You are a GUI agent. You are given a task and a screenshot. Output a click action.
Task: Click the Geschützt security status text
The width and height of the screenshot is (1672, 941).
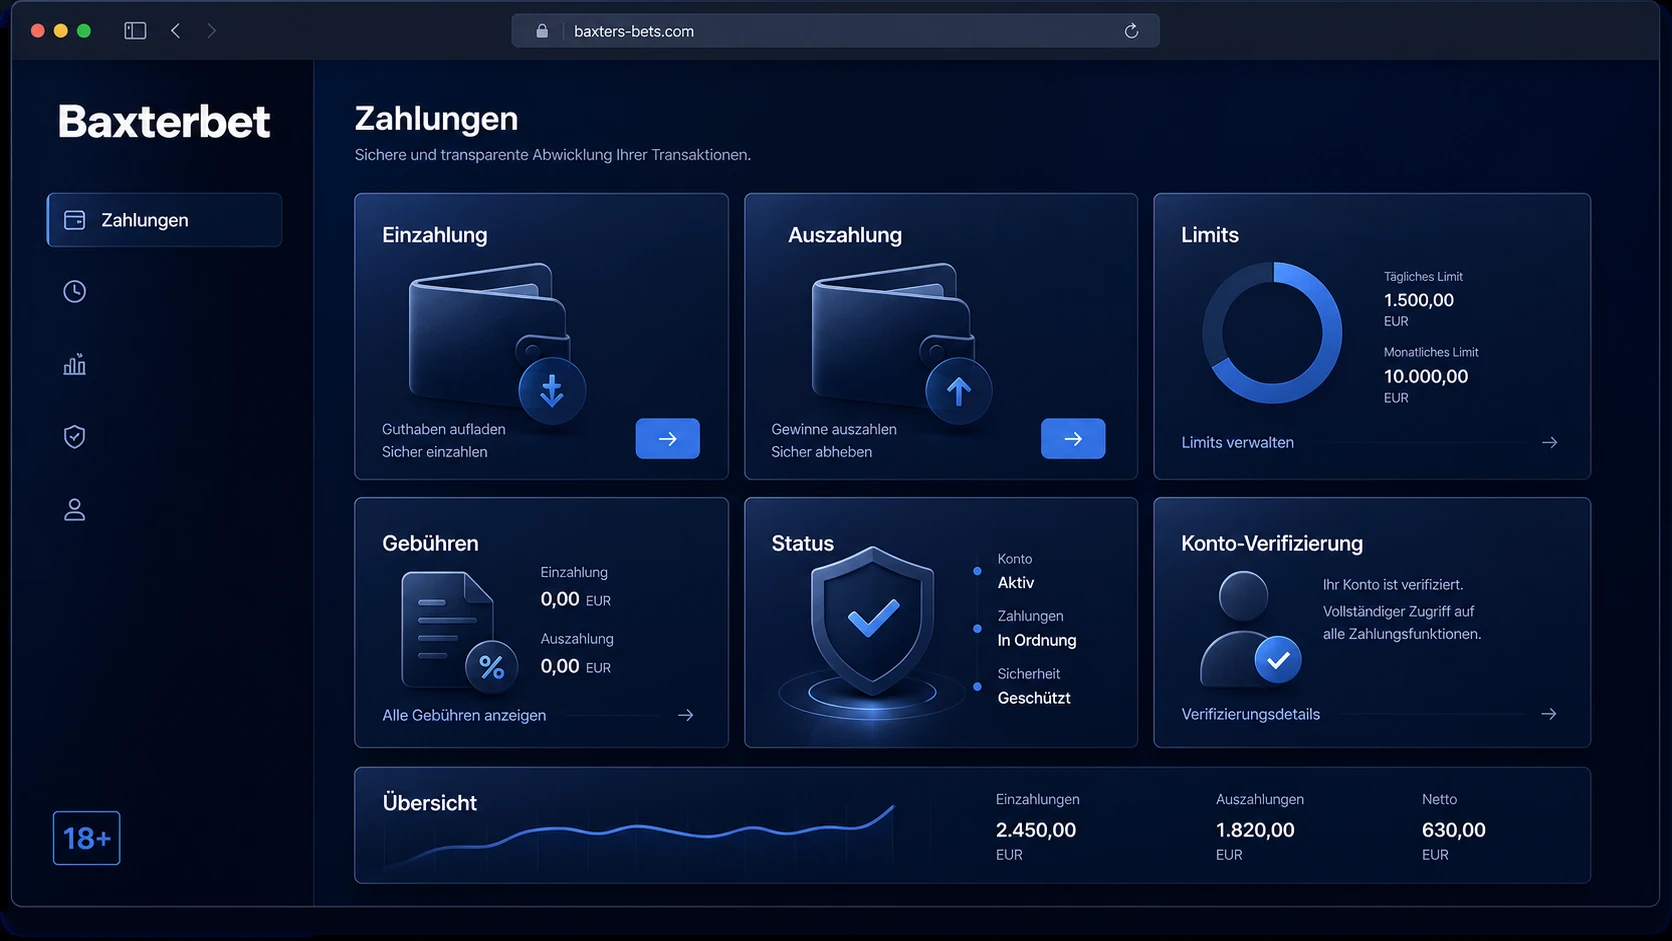1034,698
